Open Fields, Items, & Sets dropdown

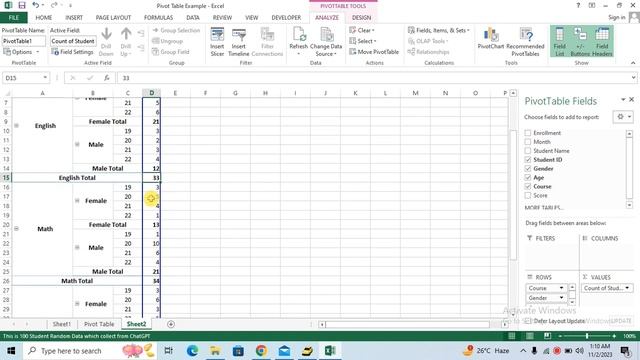point(439,30)
